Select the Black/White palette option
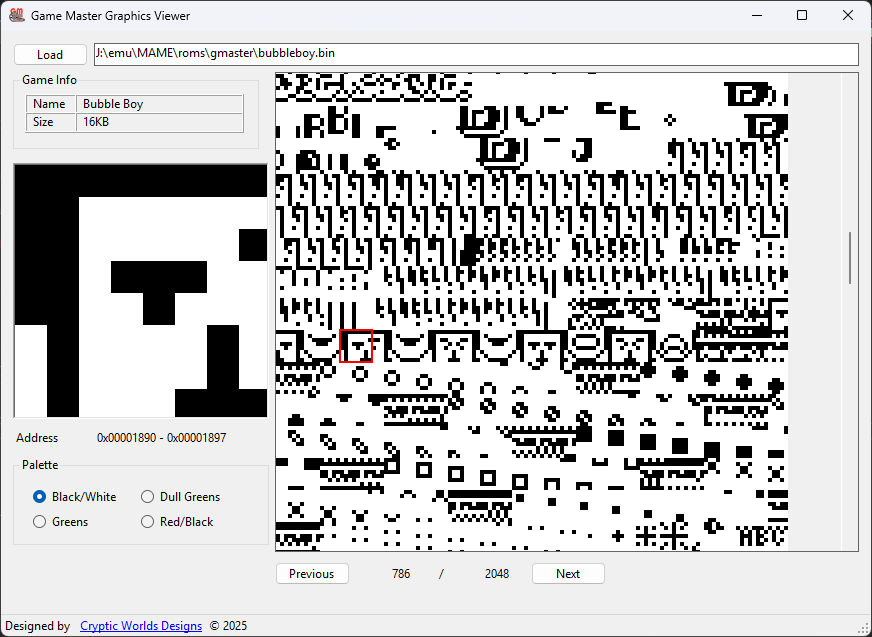Screen dimensions: 872x637 40,497
